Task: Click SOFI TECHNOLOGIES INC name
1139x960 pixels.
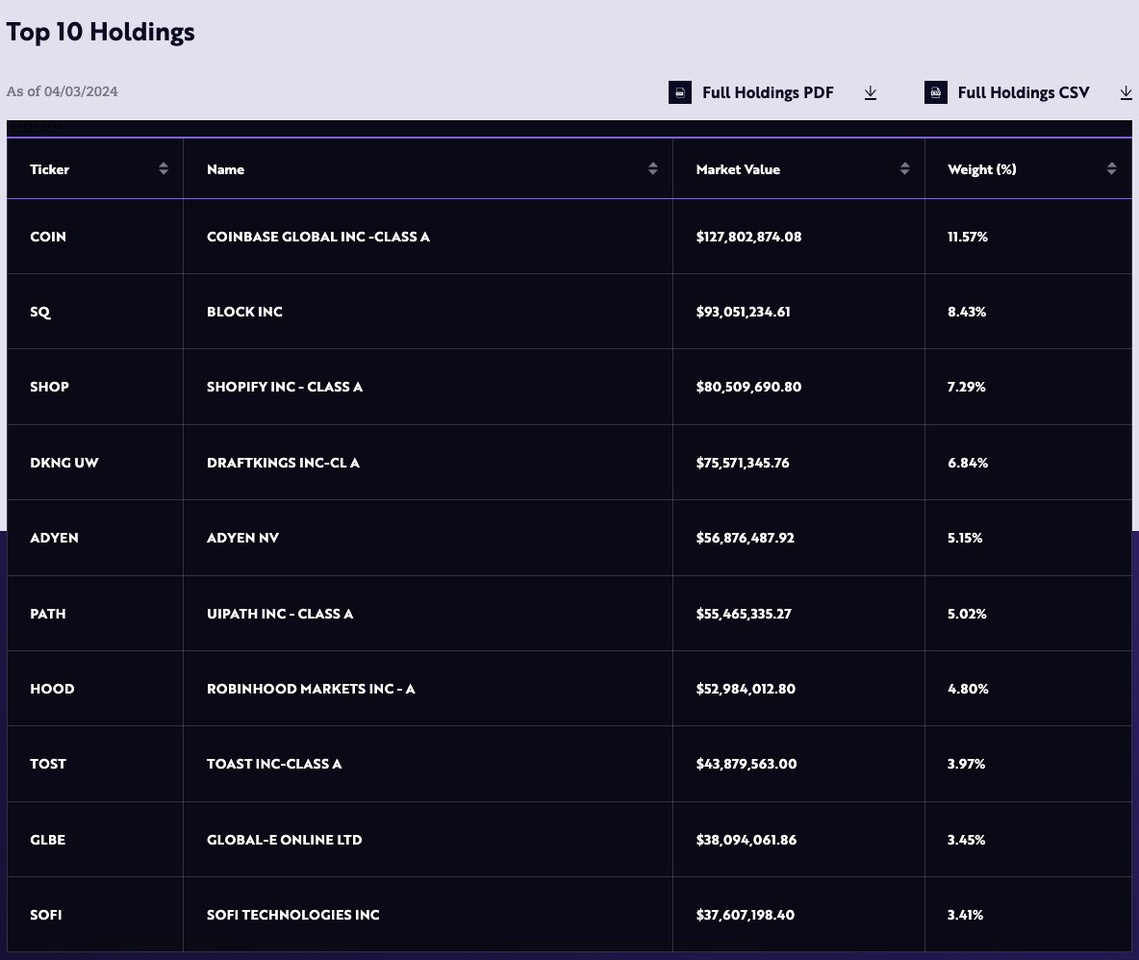Action: (293, 915)
